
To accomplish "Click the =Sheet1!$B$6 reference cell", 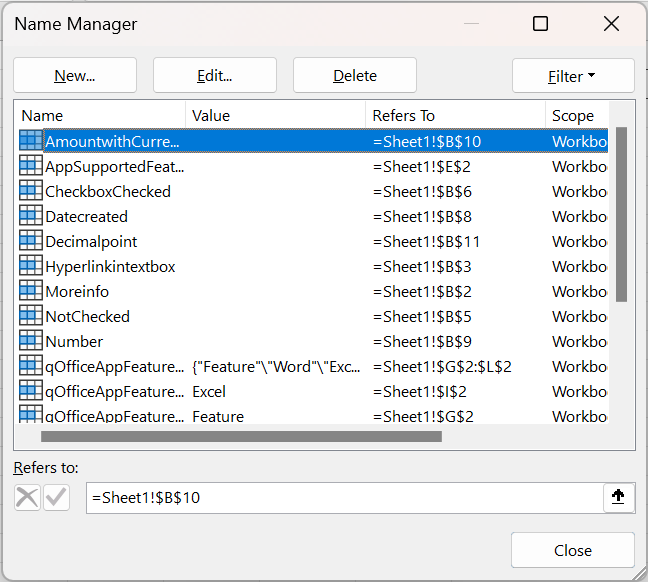I will (x=422, y=191).
